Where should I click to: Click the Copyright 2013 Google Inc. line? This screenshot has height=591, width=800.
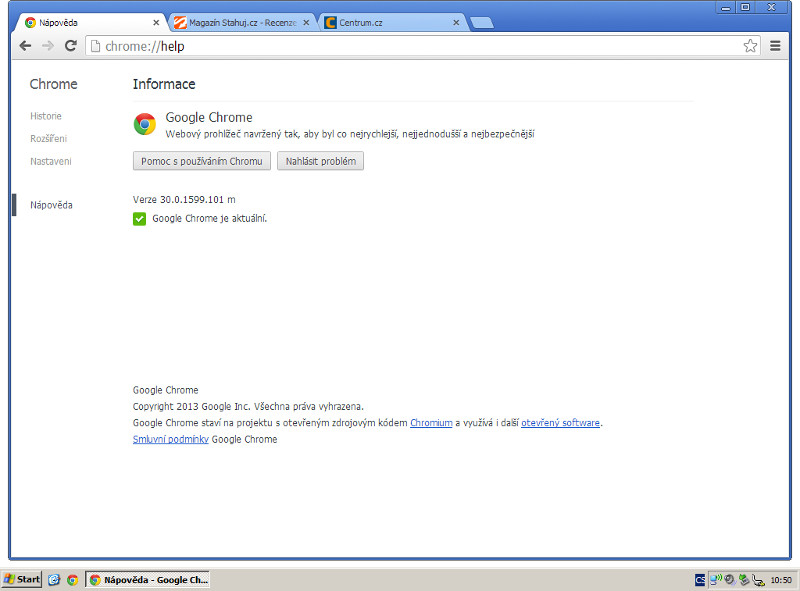(x=248, y=407)
